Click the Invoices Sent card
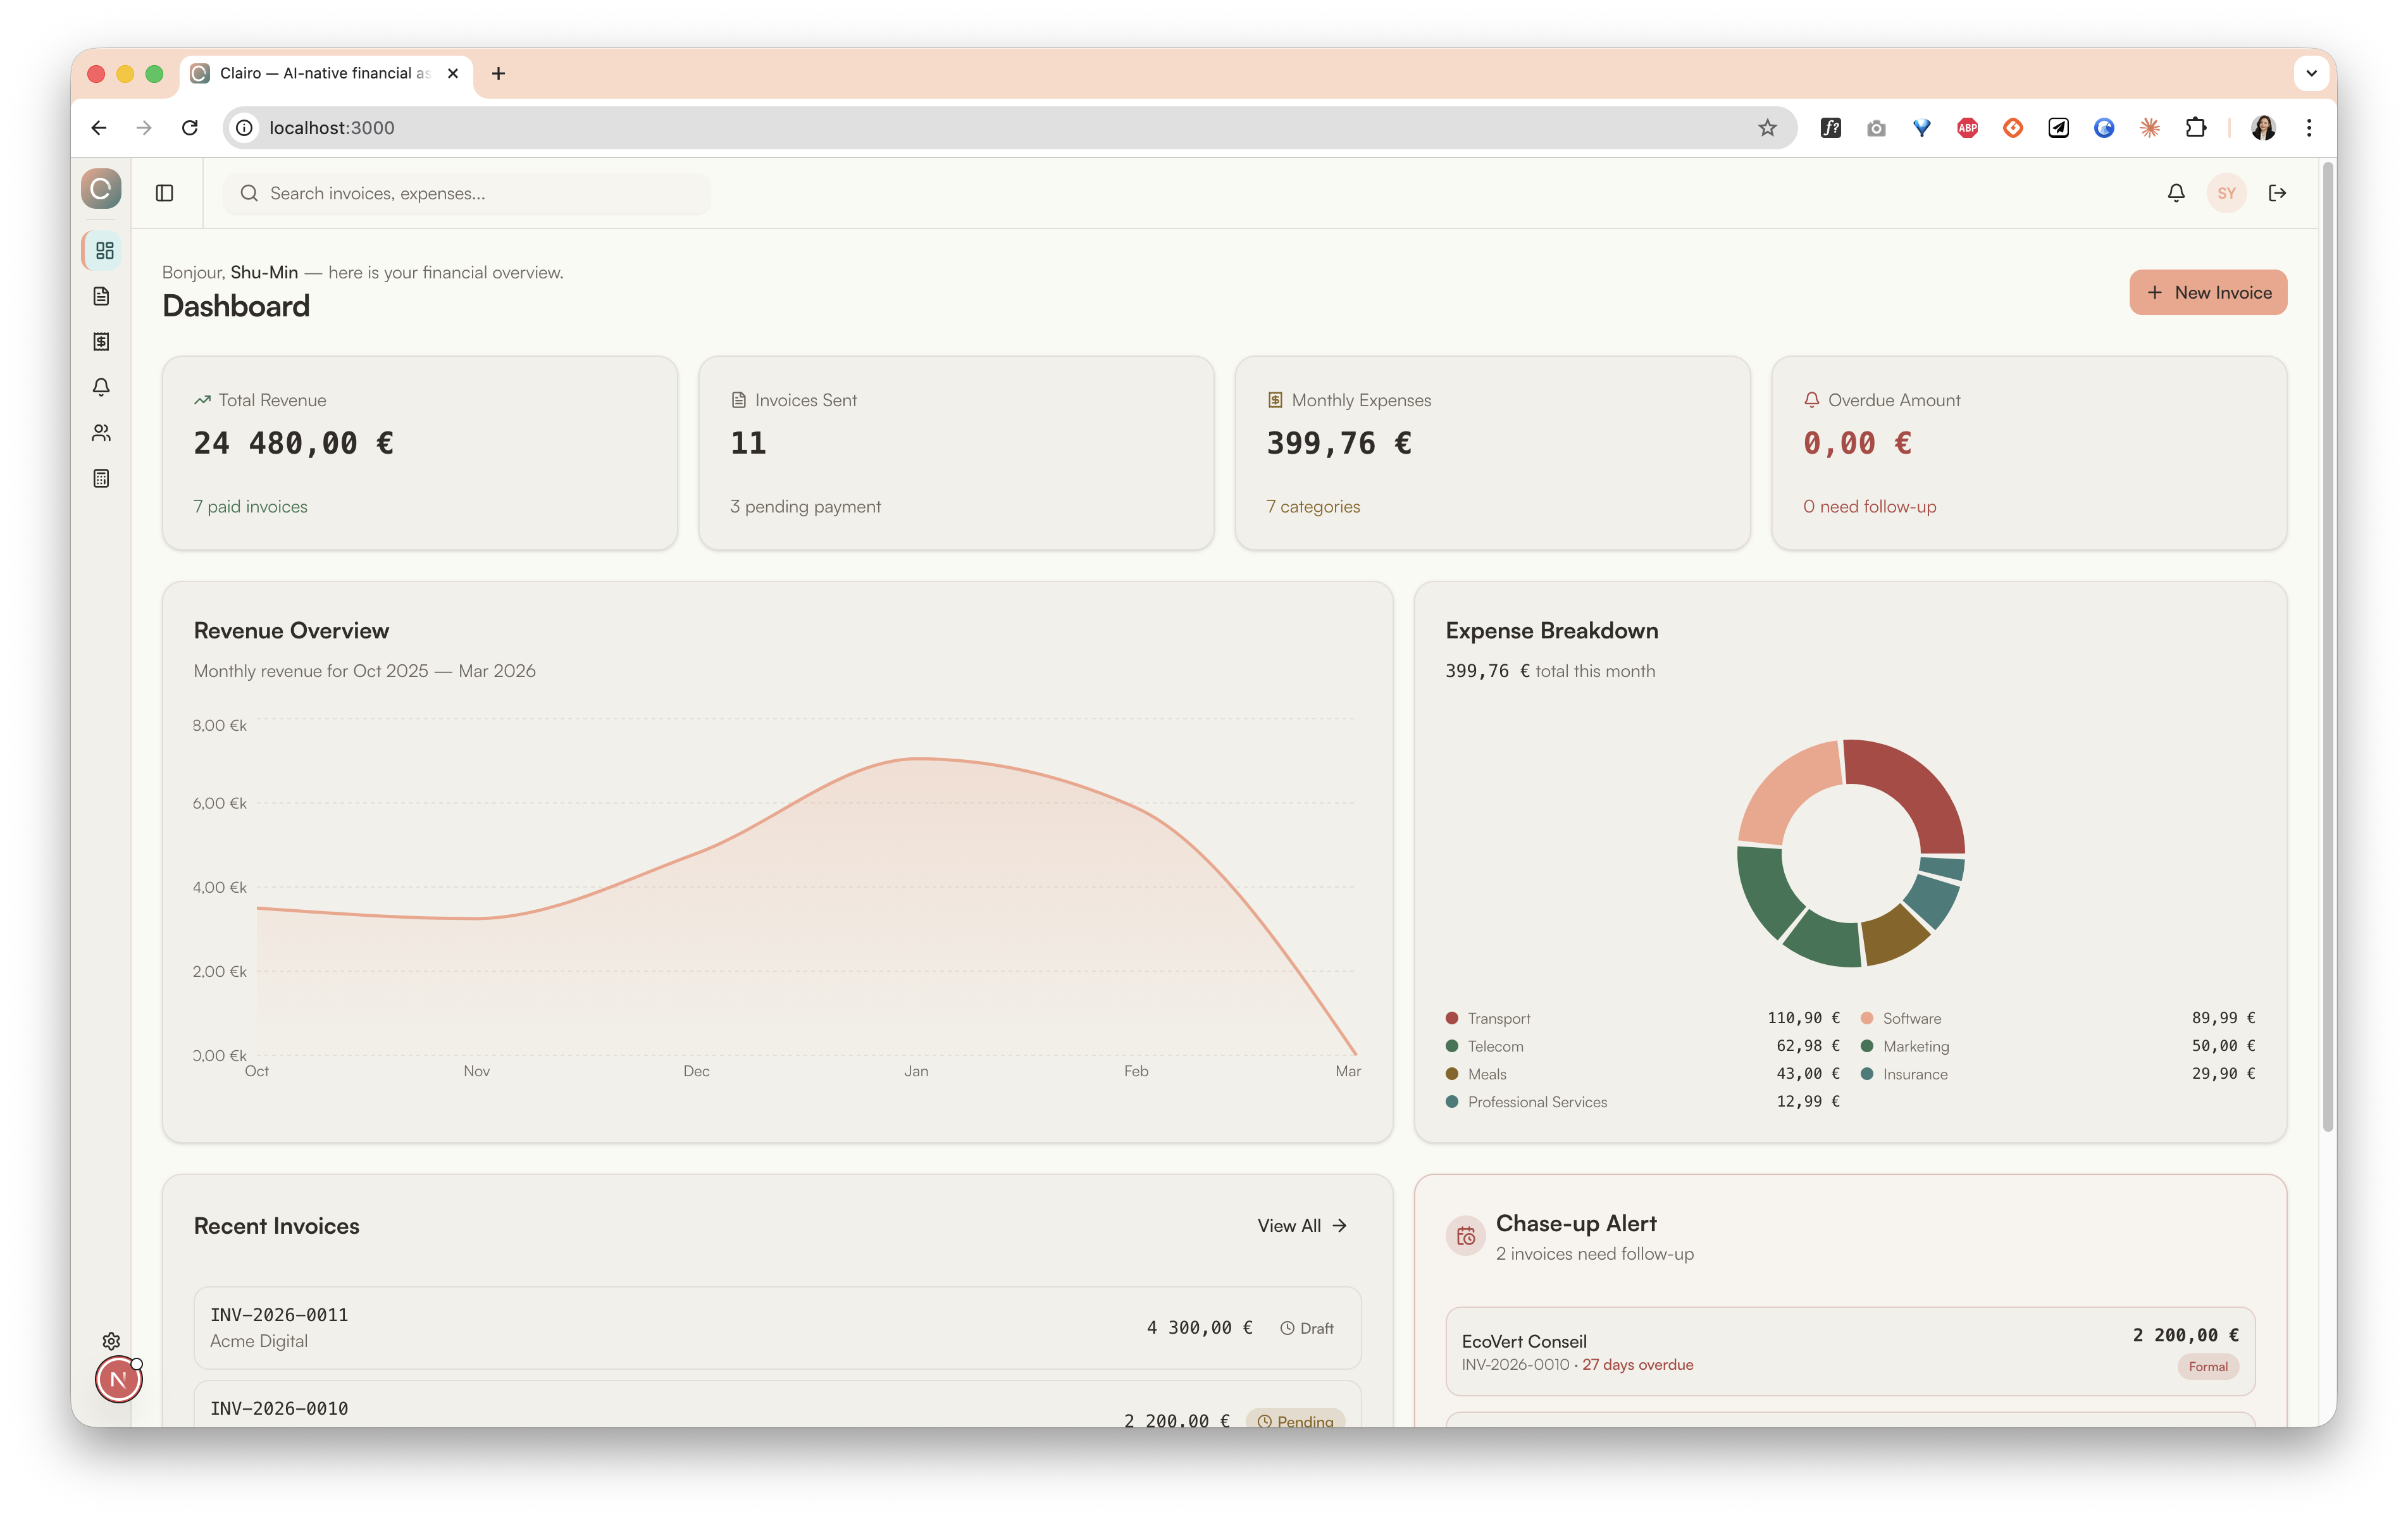Viewport: 2408px width, 1521px height. click(x=956, y=453)
